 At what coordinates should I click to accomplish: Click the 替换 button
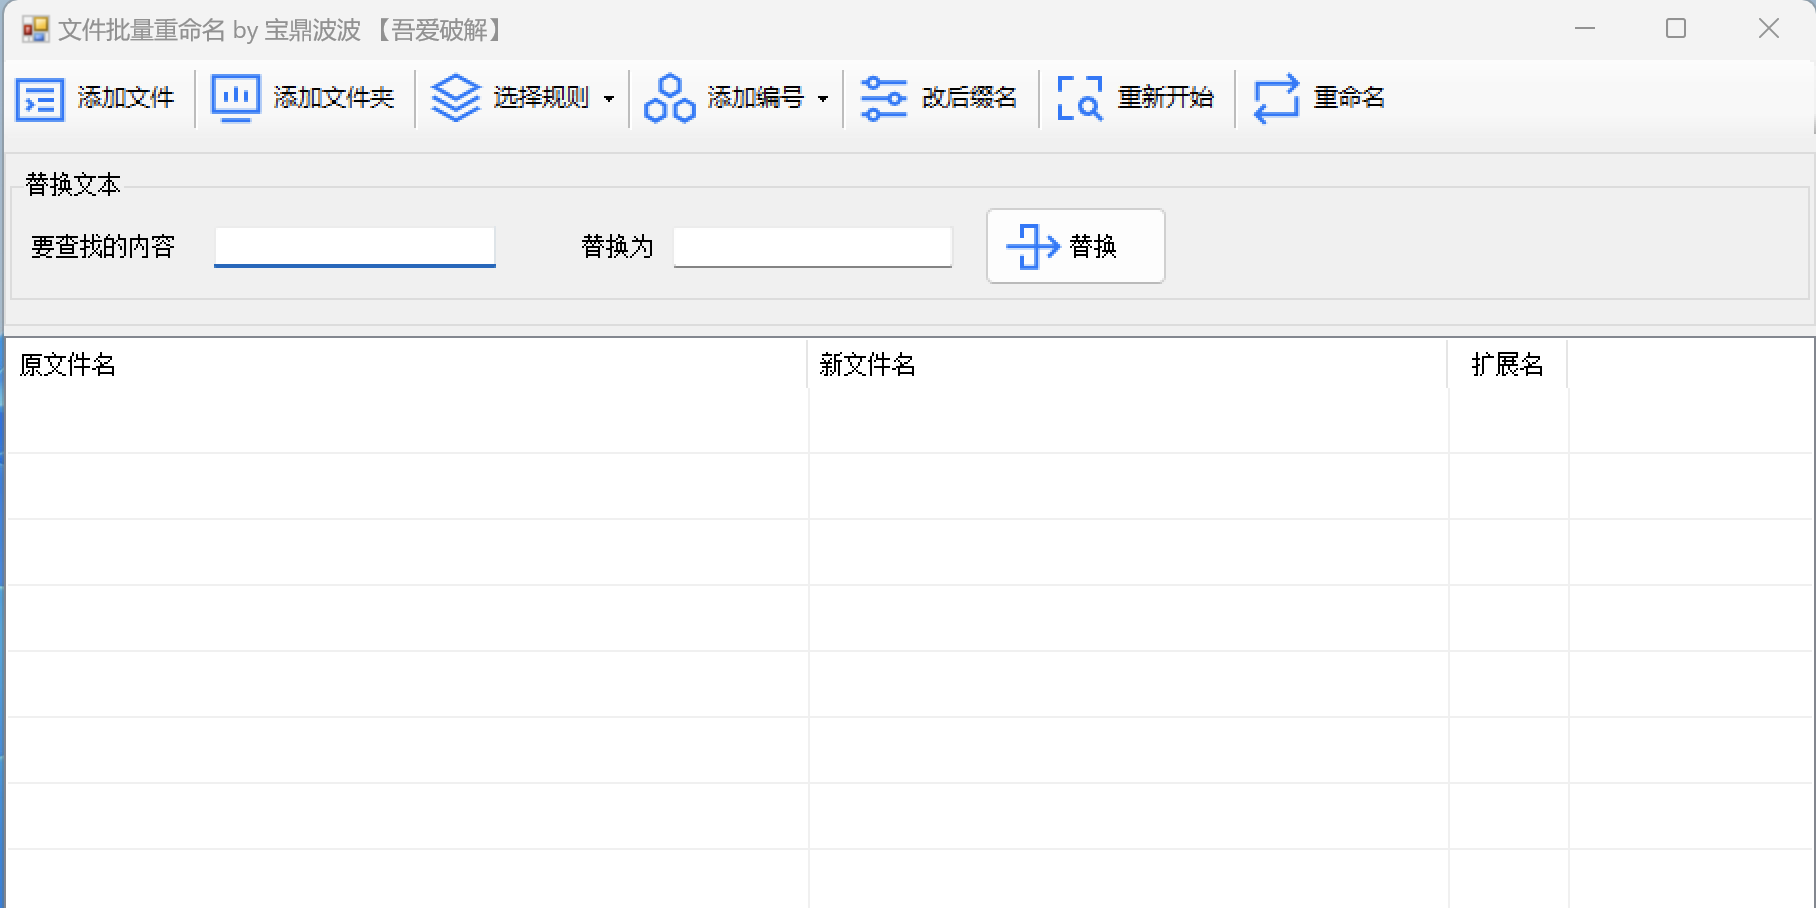pyautogui.click(x=1076, y=246)
